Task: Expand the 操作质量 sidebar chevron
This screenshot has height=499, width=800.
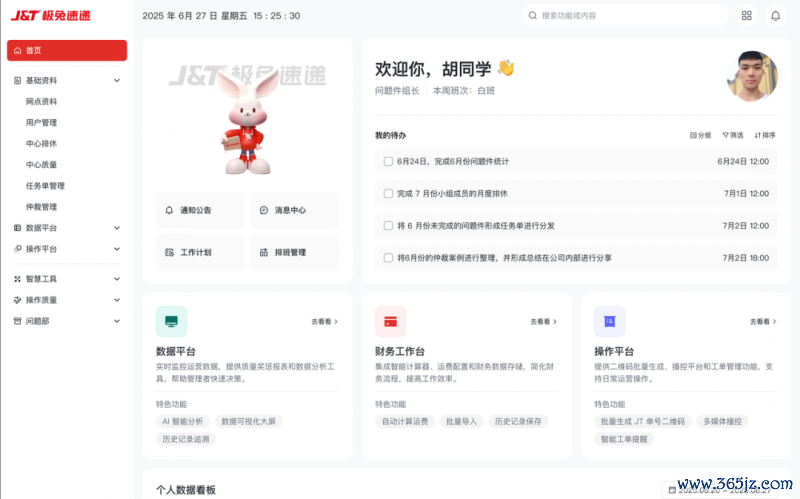Action: pyautogui.click(x=117, y=300)
